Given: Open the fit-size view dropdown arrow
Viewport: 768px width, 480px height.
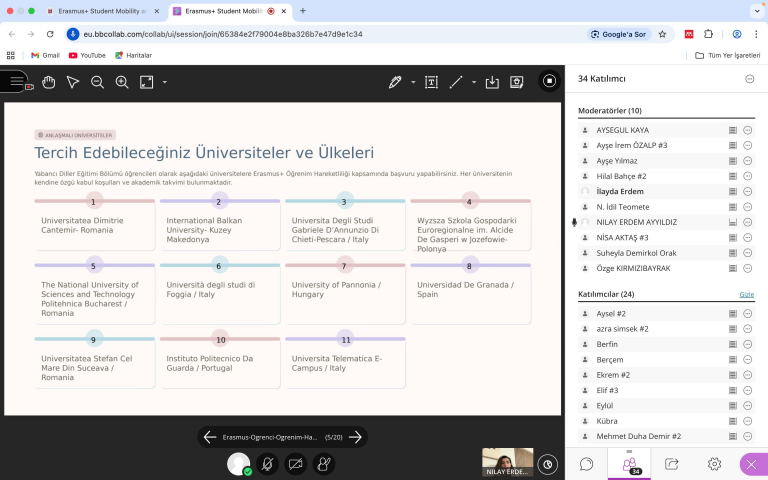Looking at the screenshot, I should point(165,82).
